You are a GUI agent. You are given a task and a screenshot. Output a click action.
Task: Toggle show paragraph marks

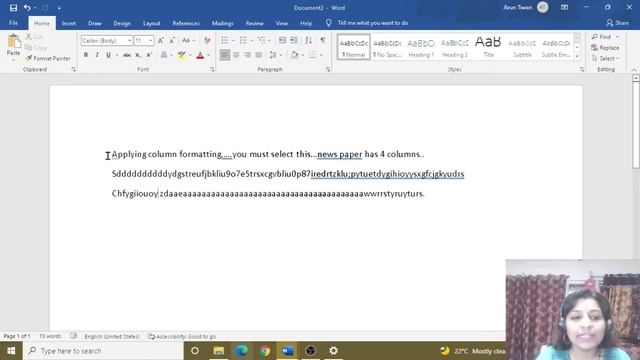point(323,40)
